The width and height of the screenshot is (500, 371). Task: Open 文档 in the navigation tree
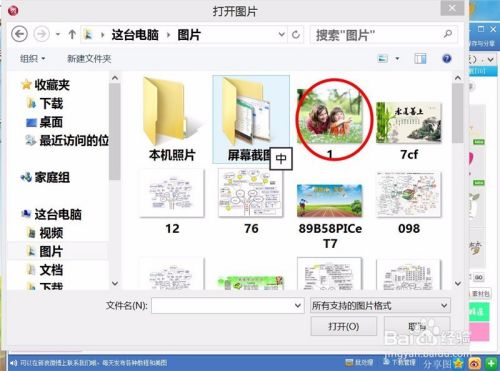45,270
